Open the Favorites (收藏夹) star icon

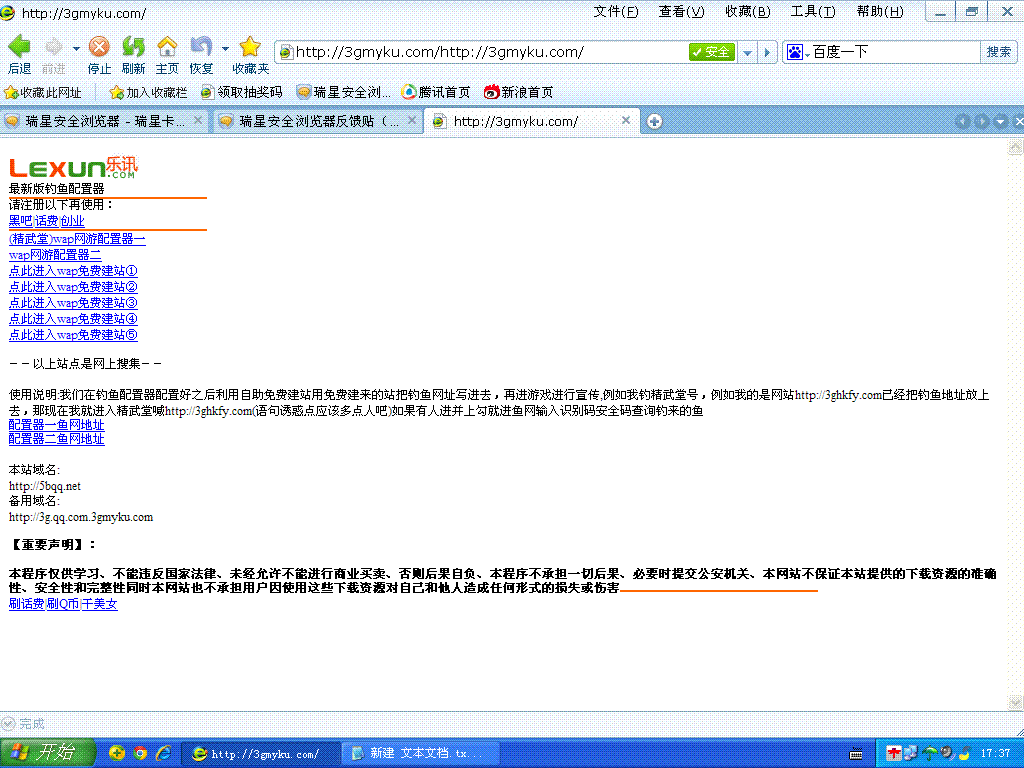250,46
